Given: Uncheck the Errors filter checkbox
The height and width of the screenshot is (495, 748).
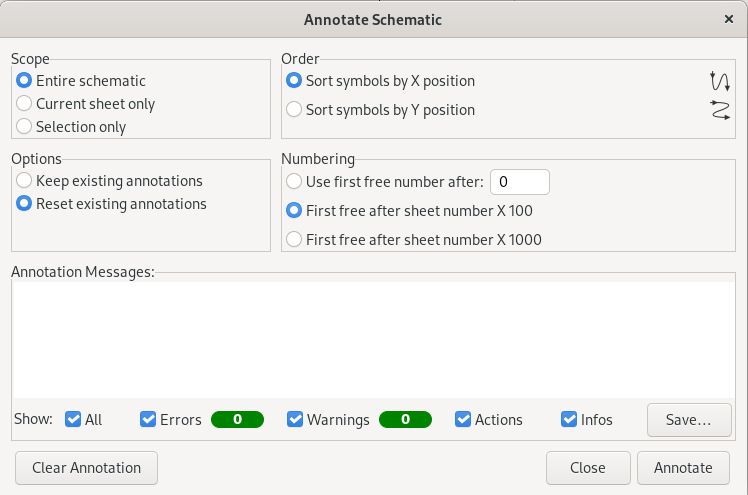Looking at the screenshot, I should tap(148, 420).
